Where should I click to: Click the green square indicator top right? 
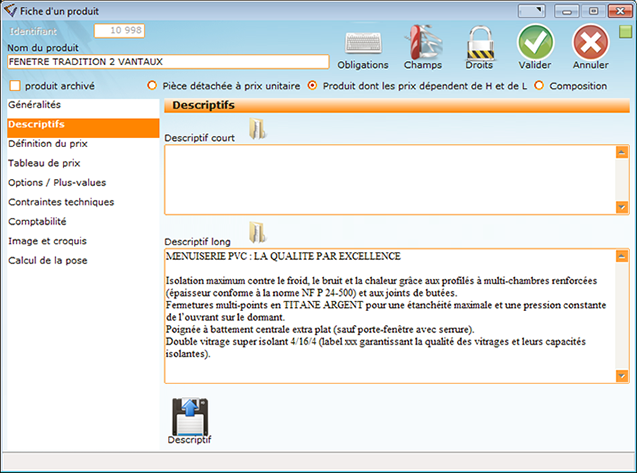pyautogui.click(x=625, y=32)
